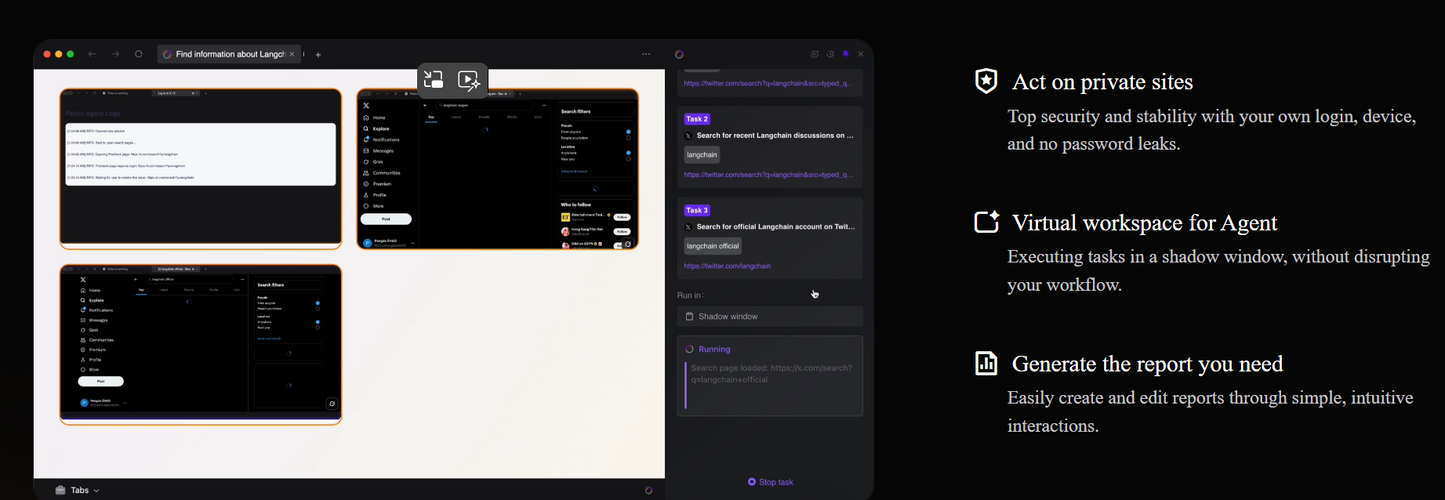Click the browser forward arrow
The height and width of the screenshot is (500, 1445).
(x=115, y=54)
